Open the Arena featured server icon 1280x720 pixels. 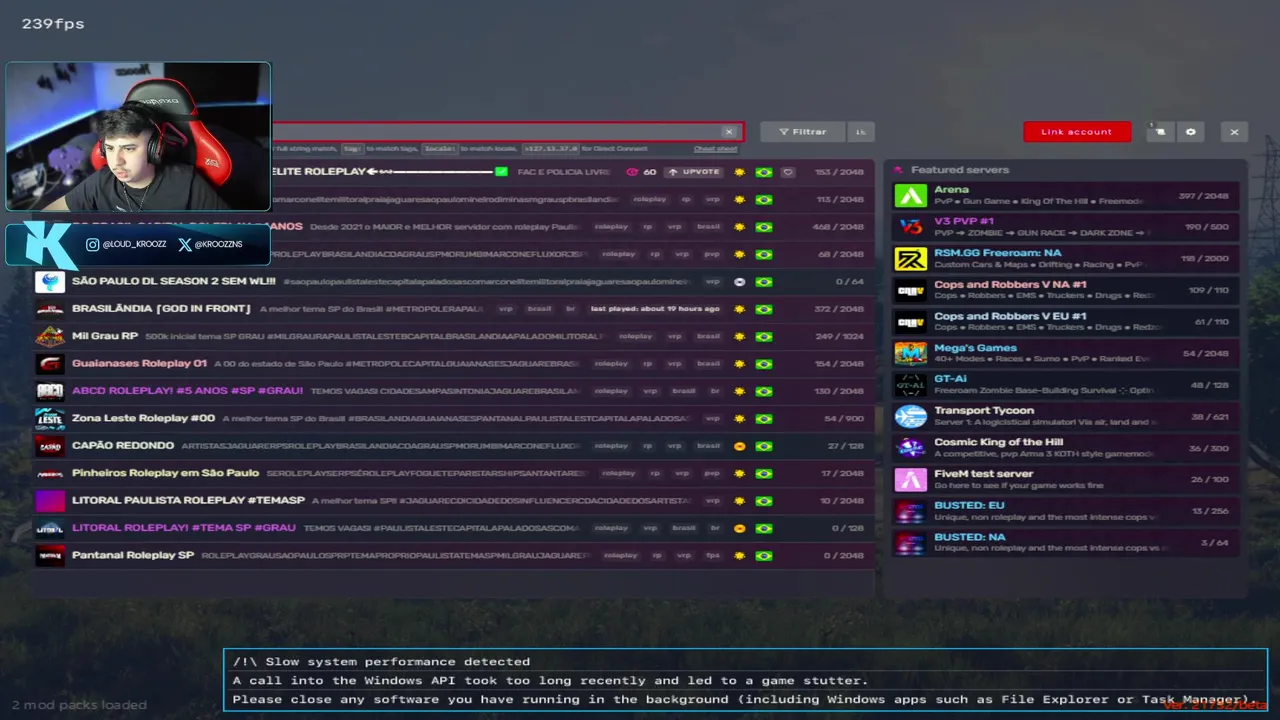911,196
